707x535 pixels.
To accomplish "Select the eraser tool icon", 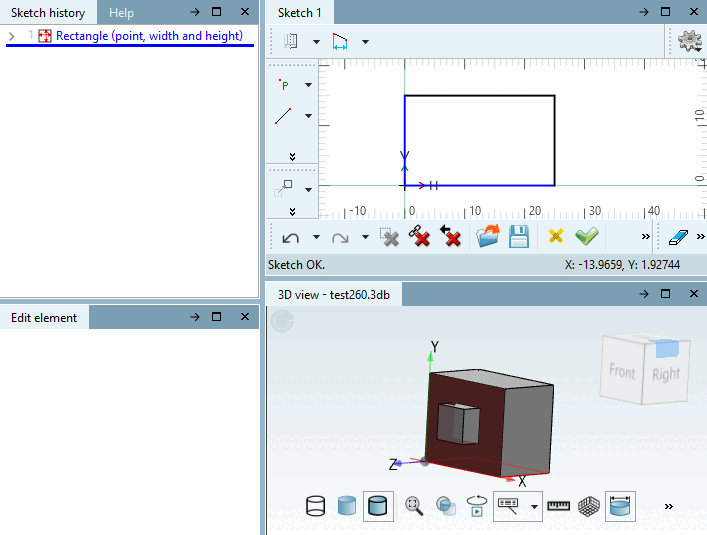I will 678,237.
